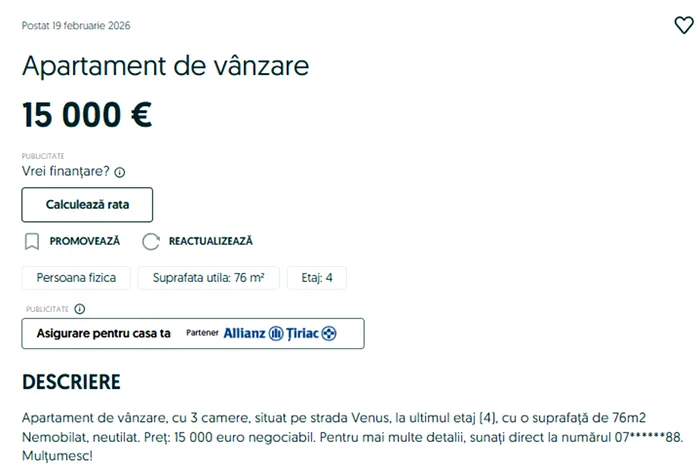This screenshot has width=700, height=473.
Task: Click the Apartament de vânzare title
Action: point(165,67)
